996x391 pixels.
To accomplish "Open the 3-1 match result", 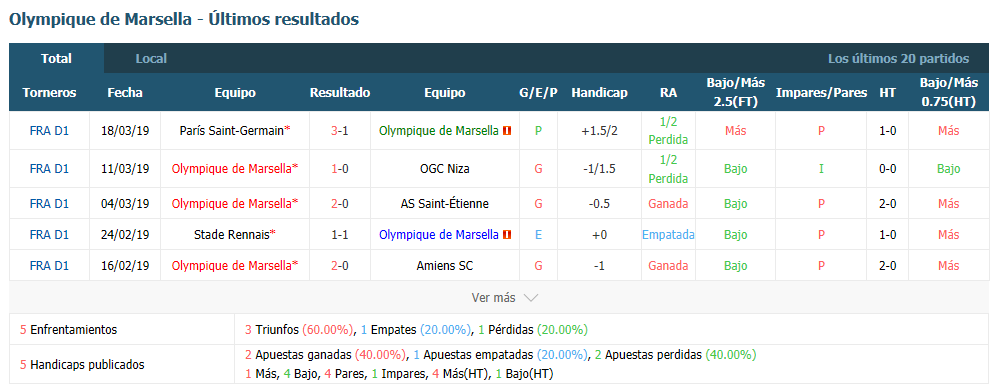I will pos(340,131).
